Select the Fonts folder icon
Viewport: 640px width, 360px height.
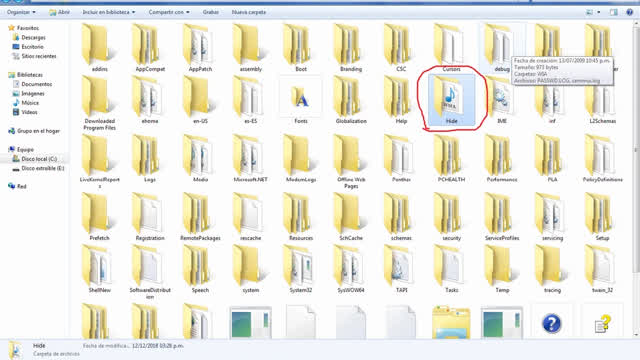click(x=301, y=100)
